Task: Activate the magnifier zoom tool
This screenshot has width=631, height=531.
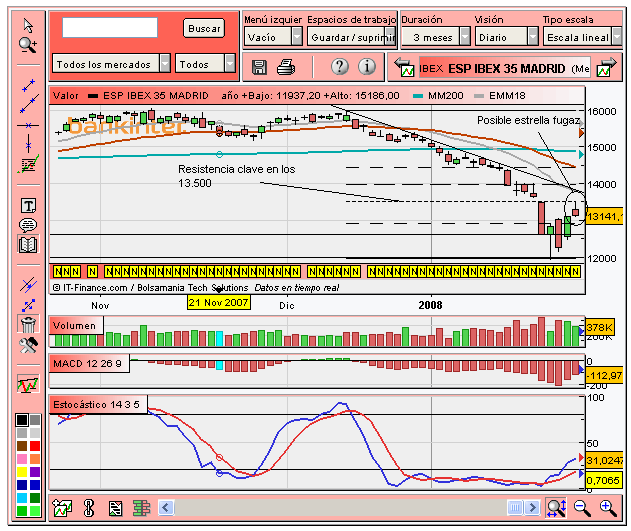Action: [x=28, y=45]
